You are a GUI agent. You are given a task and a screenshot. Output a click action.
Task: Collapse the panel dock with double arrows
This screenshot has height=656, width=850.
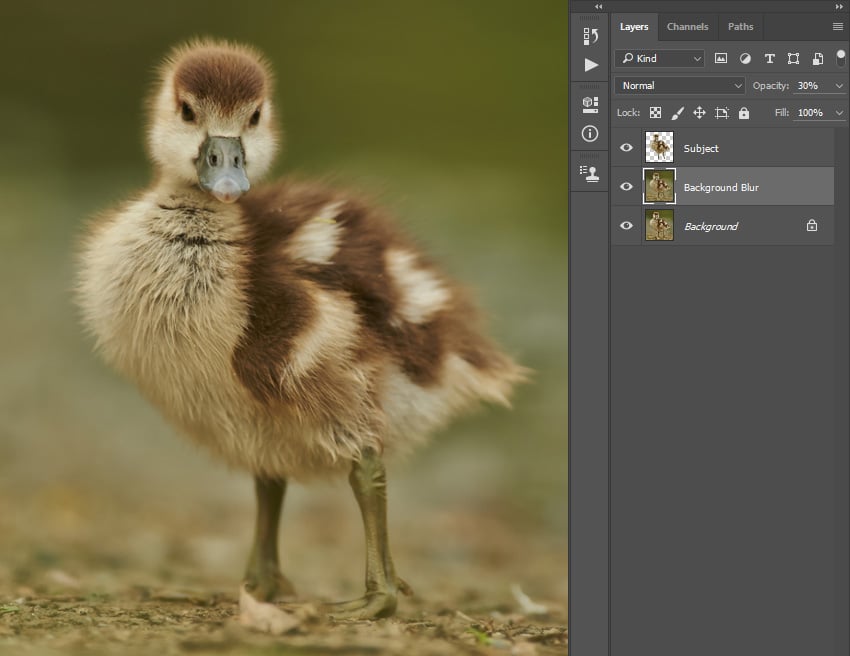click(x=596, y=7)
